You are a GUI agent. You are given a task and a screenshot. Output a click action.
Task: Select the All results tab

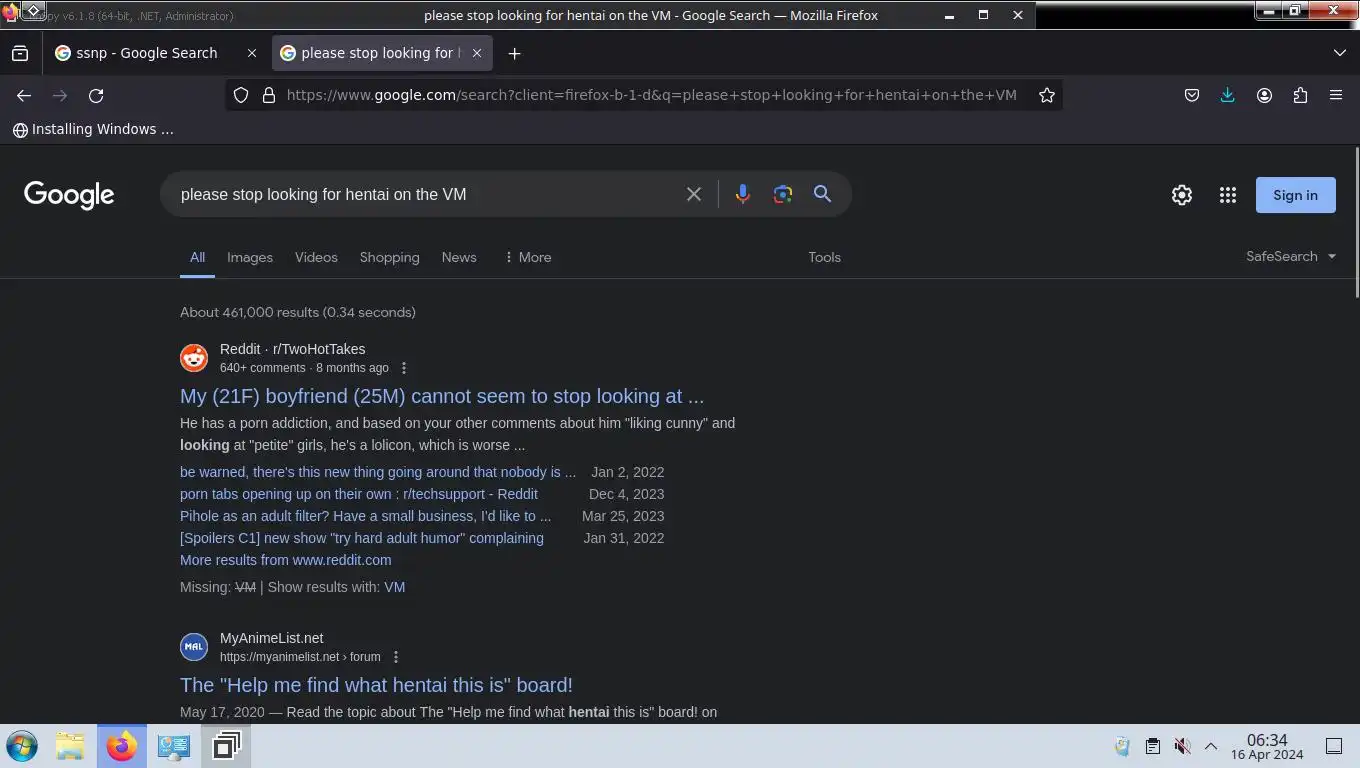coord(197,257)
